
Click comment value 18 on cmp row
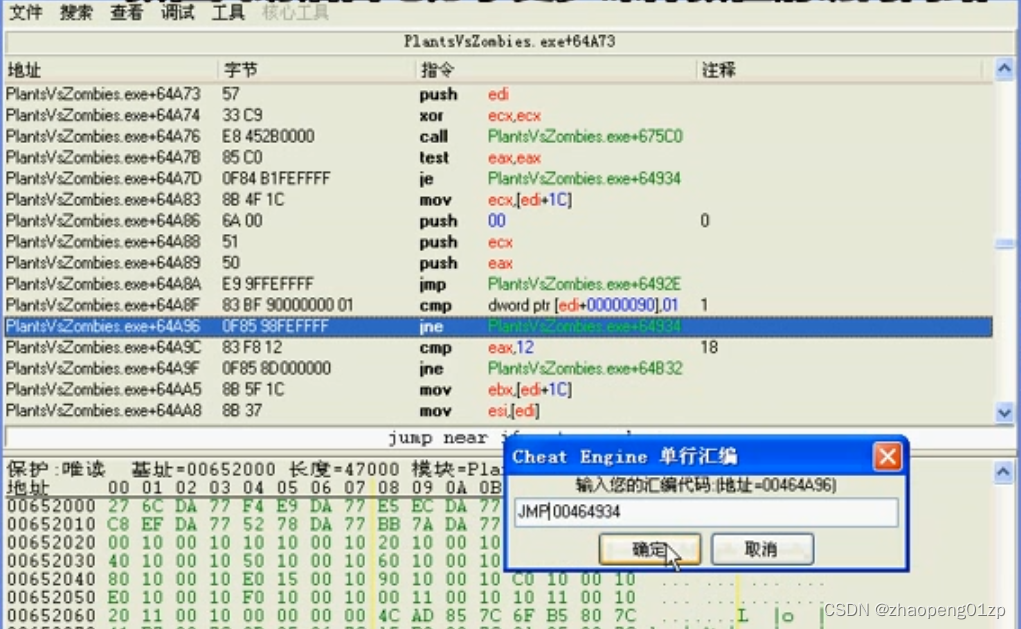tap(709, 348)
